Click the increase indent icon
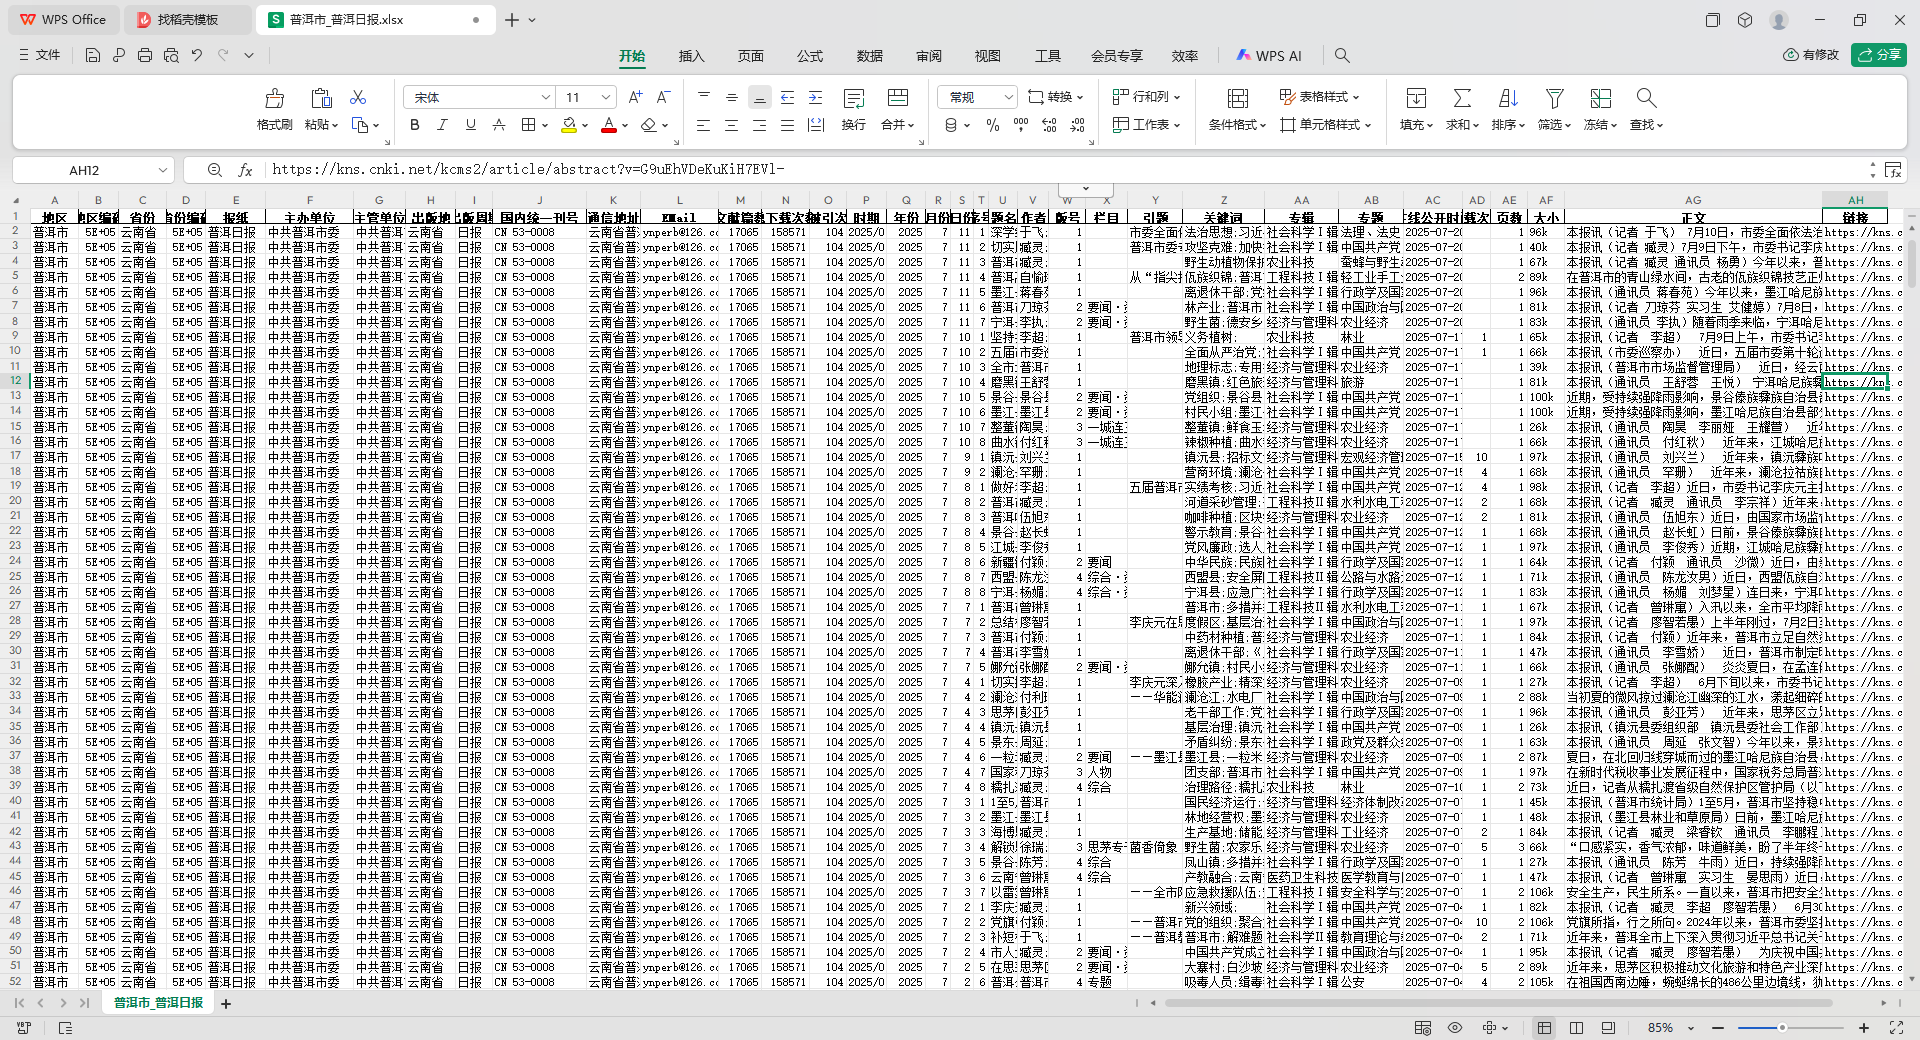The width and height of the screenshot is (1920, 1040). coord(815,97)
